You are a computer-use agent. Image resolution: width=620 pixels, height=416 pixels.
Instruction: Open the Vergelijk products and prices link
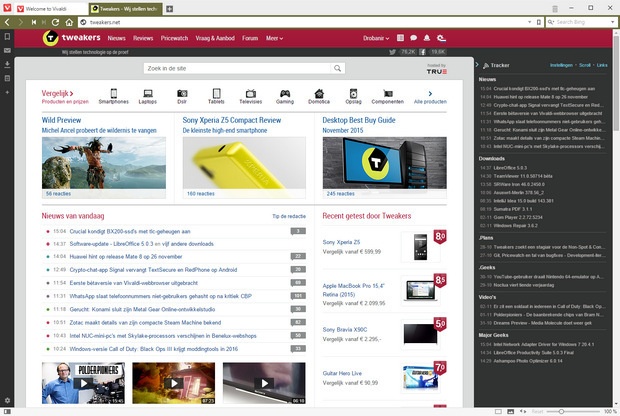pos(65,97)
